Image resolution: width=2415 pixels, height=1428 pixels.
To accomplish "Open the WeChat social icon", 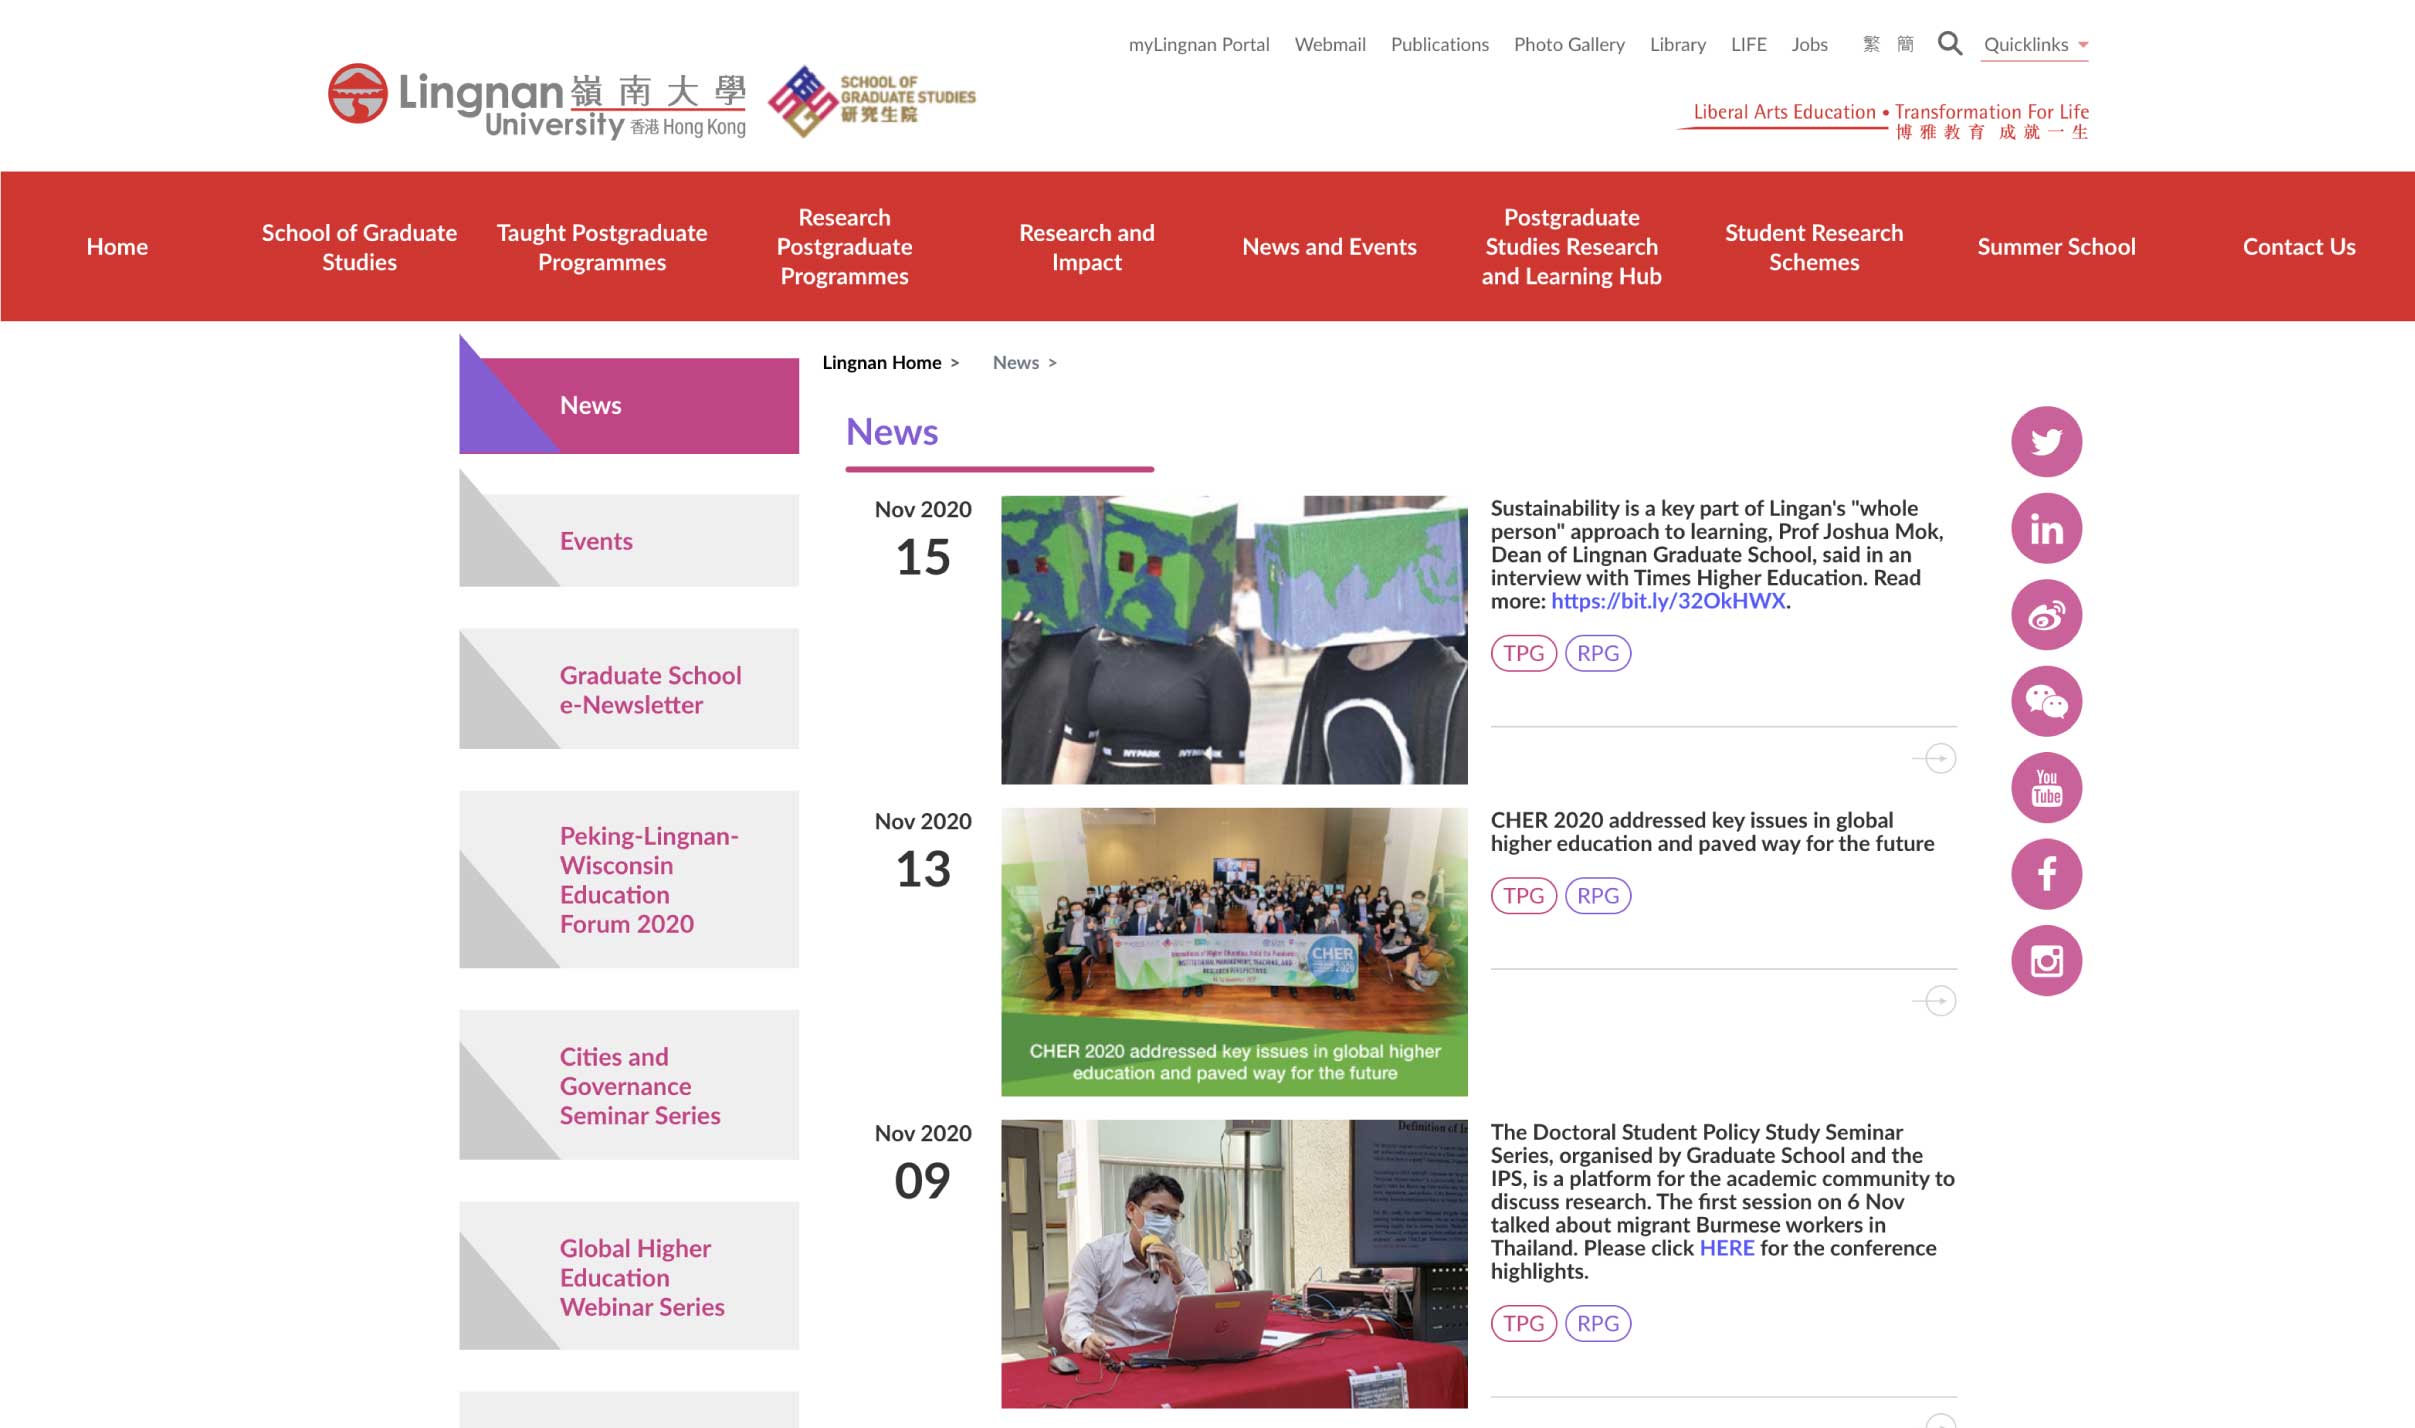I will [x=2046, y=701].
